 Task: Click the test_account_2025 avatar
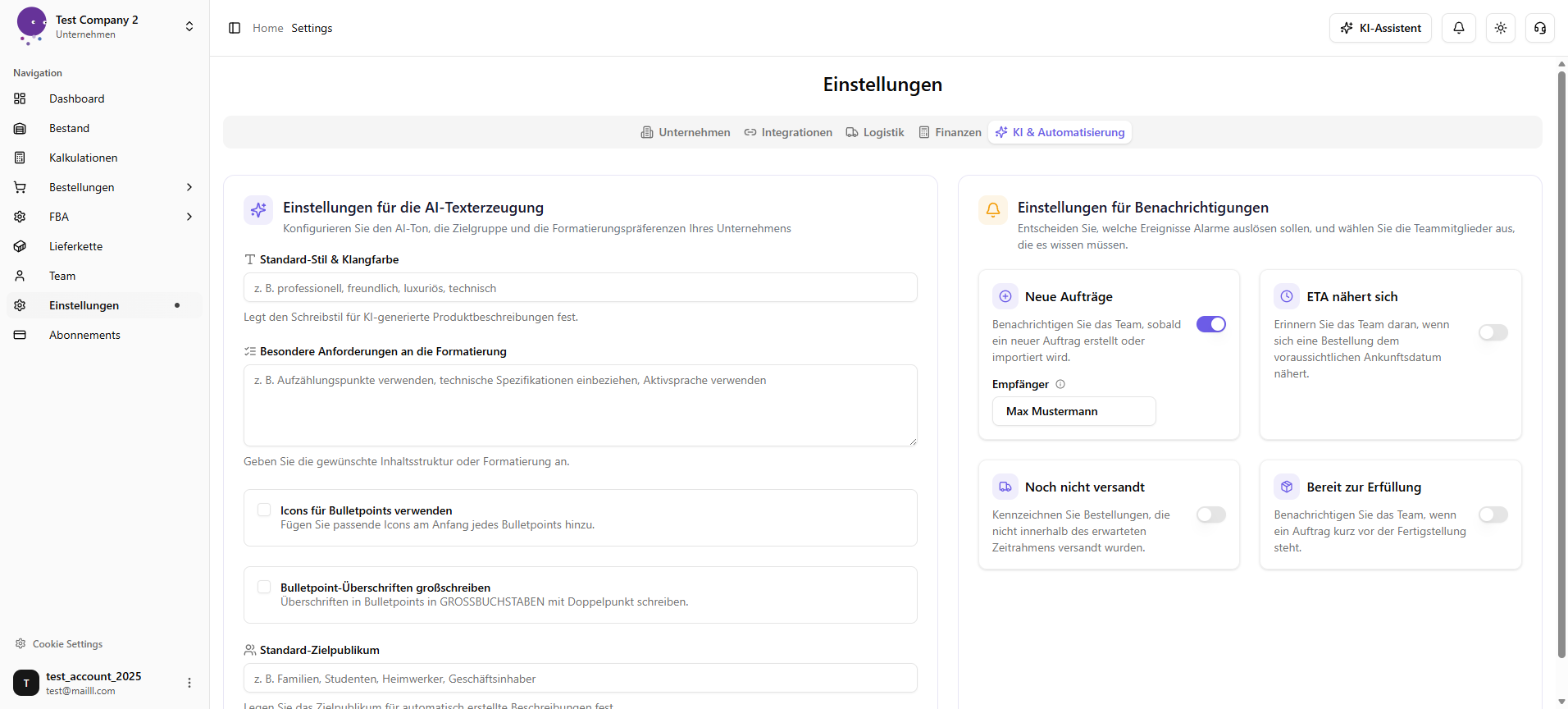pos(26,683)
